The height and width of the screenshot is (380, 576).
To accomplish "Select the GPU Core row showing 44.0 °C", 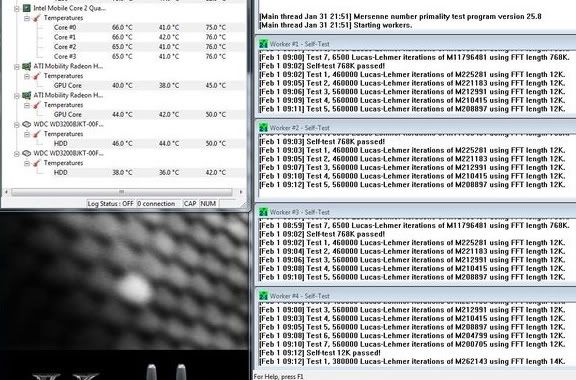I will pos(149,114).
